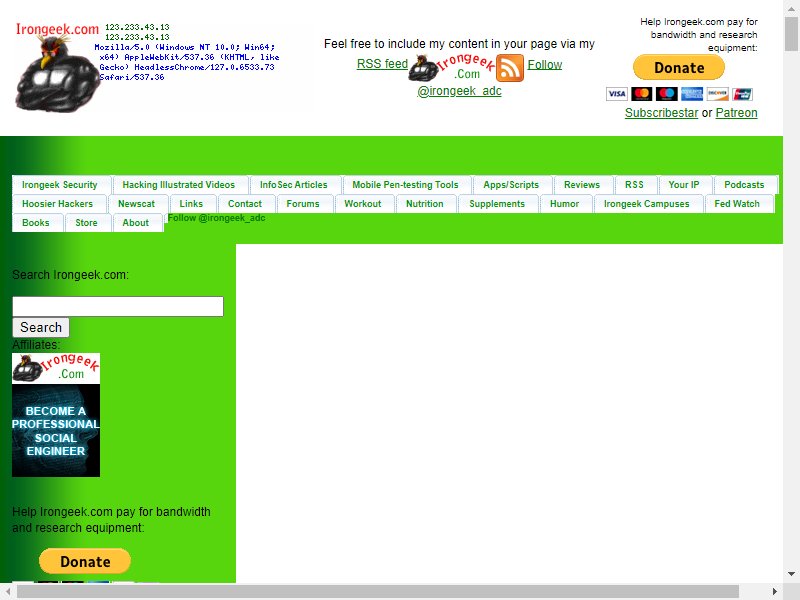Click the Irongeek.com mascot logo in header
Screen dimensions: 800x600
(57, 67)
